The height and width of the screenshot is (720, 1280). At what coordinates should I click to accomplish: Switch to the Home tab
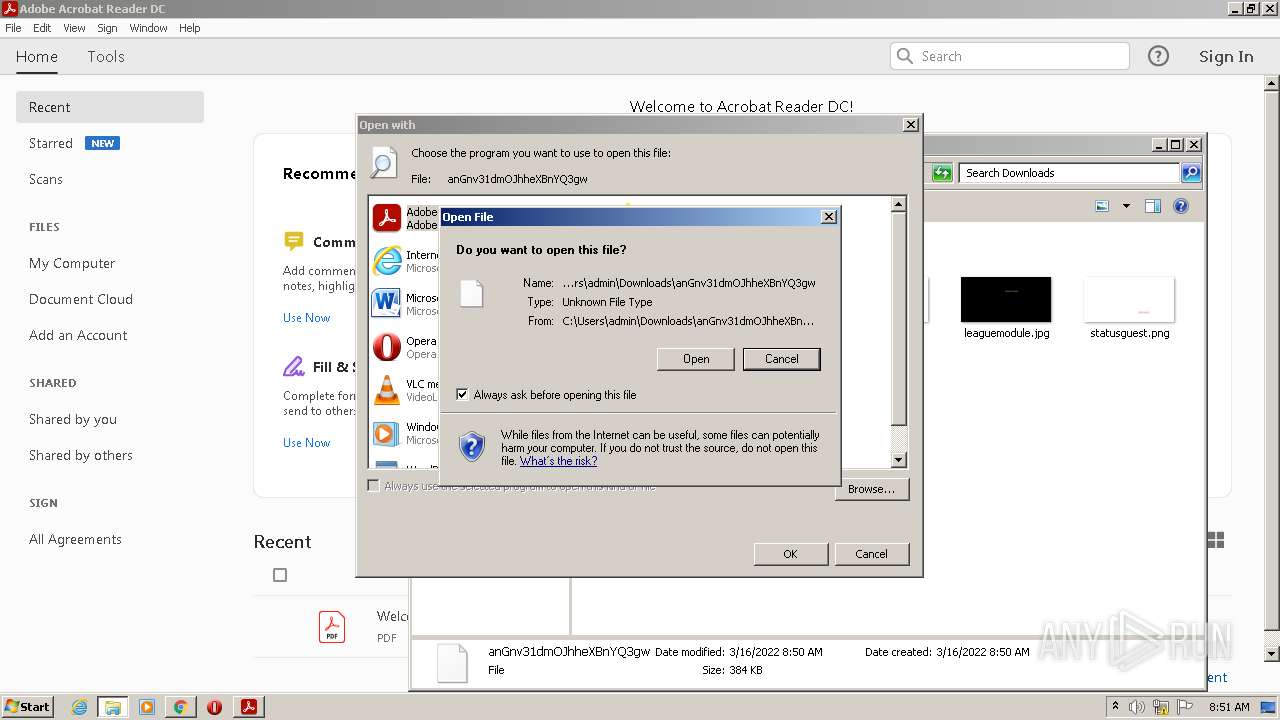click(x=37, y=57)
